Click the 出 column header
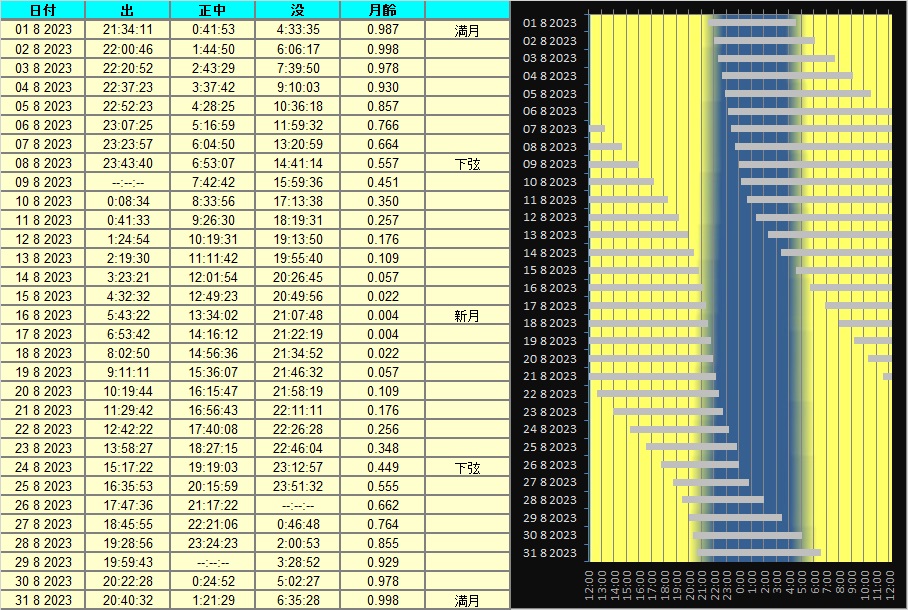The image size is (908, 610). (128, 10)
